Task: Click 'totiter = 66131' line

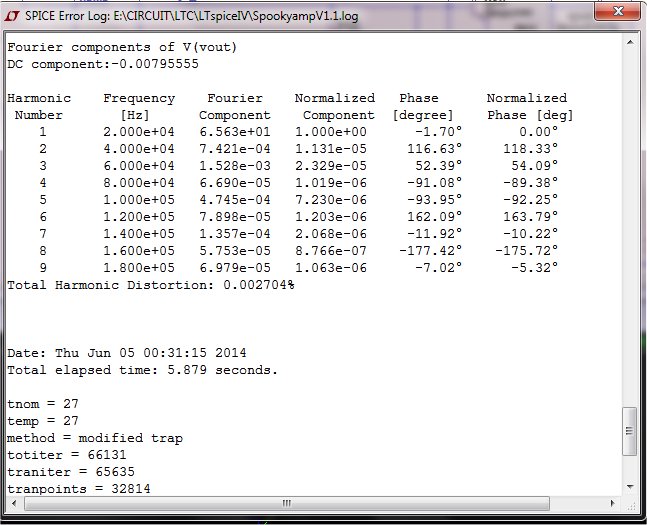Action: click(67, 455)
